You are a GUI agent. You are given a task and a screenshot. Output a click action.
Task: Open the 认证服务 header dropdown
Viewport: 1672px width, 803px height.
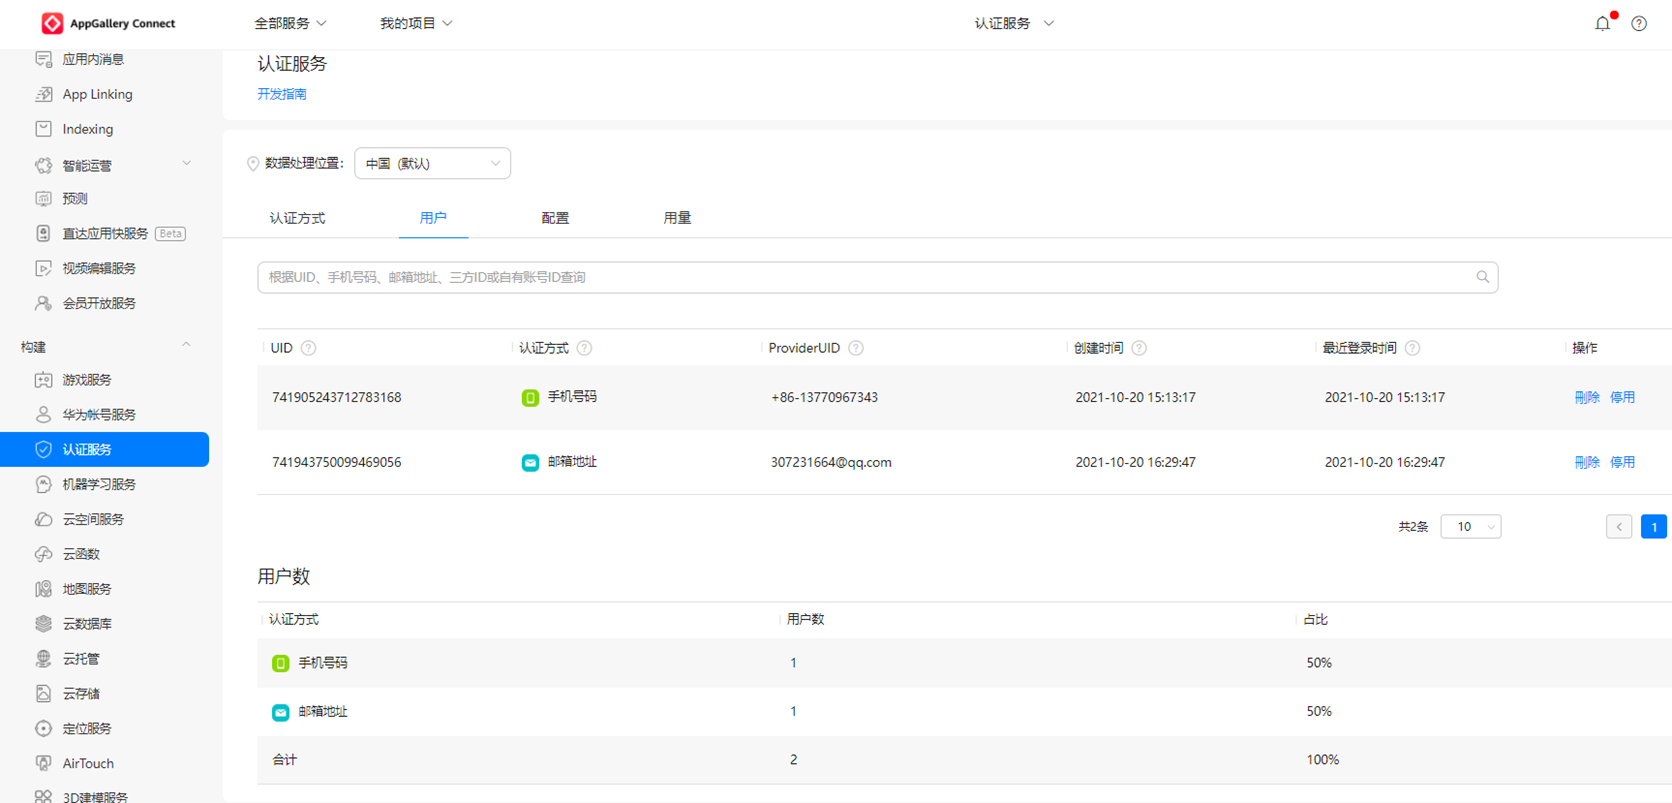(1014, 23)
